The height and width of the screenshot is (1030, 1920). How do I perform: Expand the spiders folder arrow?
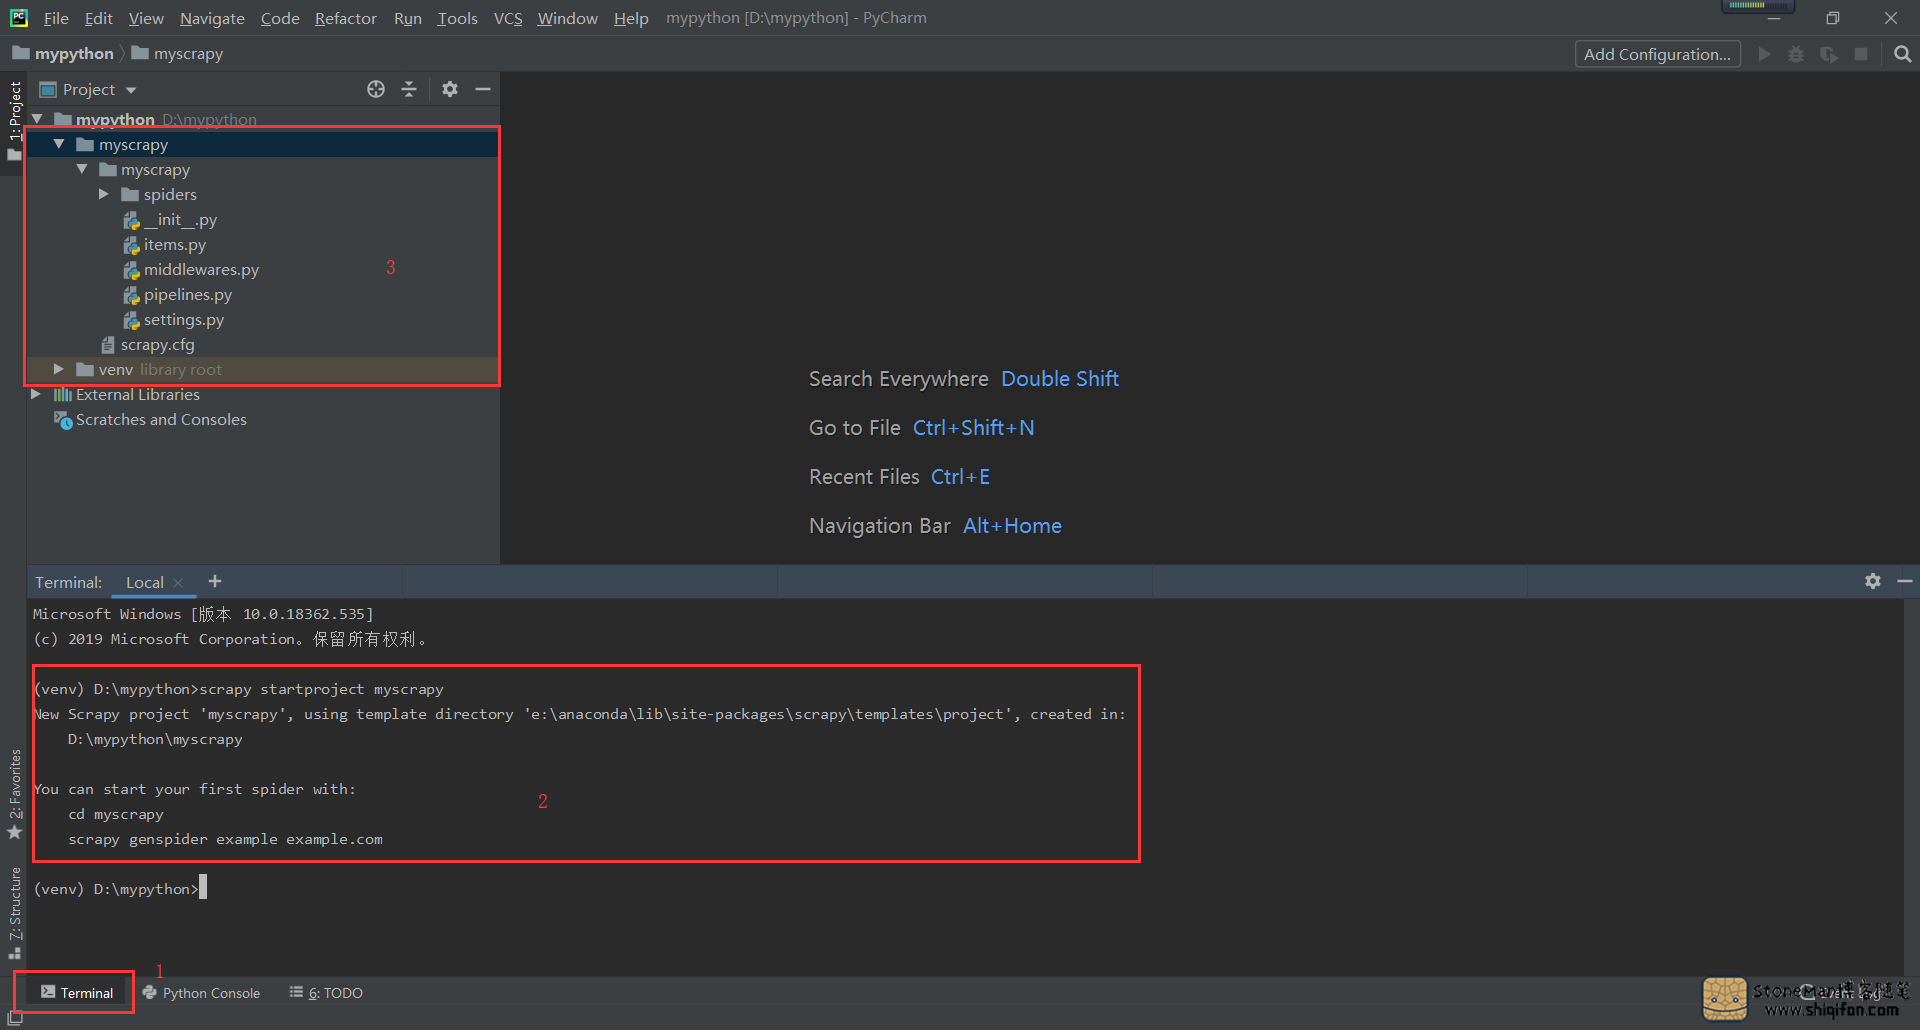point(104,194)
